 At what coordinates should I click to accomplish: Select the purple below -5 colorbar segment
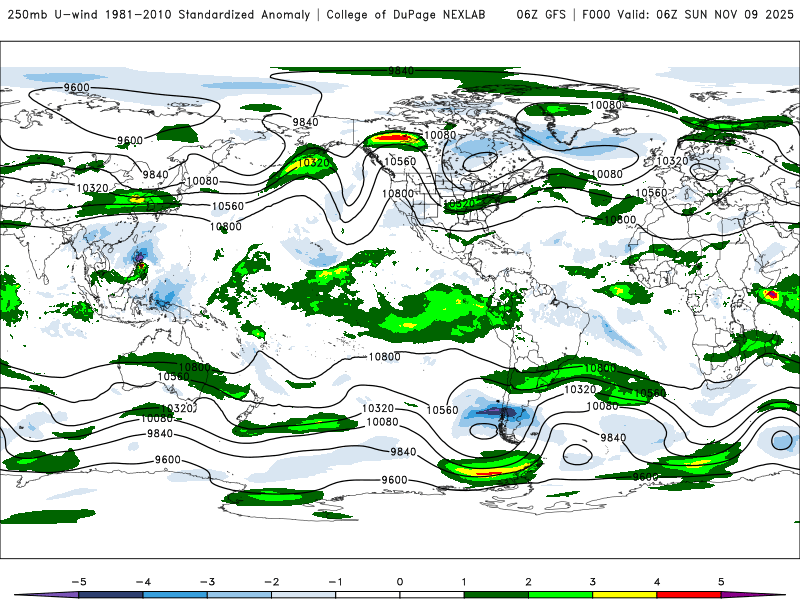47,595
